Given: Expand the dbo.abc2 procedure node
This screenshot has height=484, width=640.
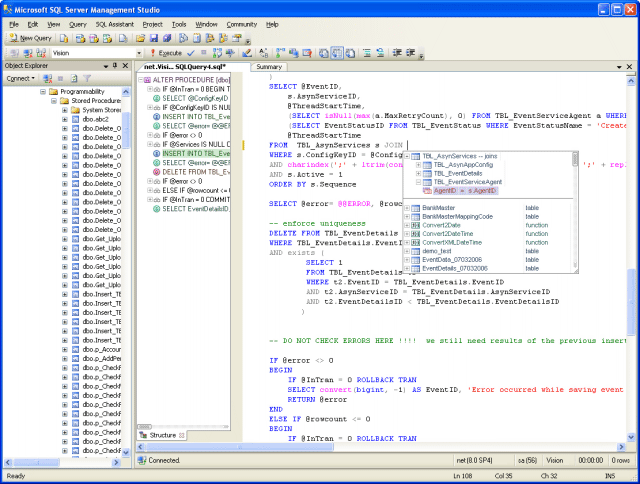Looking at the screenshot, I should 65,119.
